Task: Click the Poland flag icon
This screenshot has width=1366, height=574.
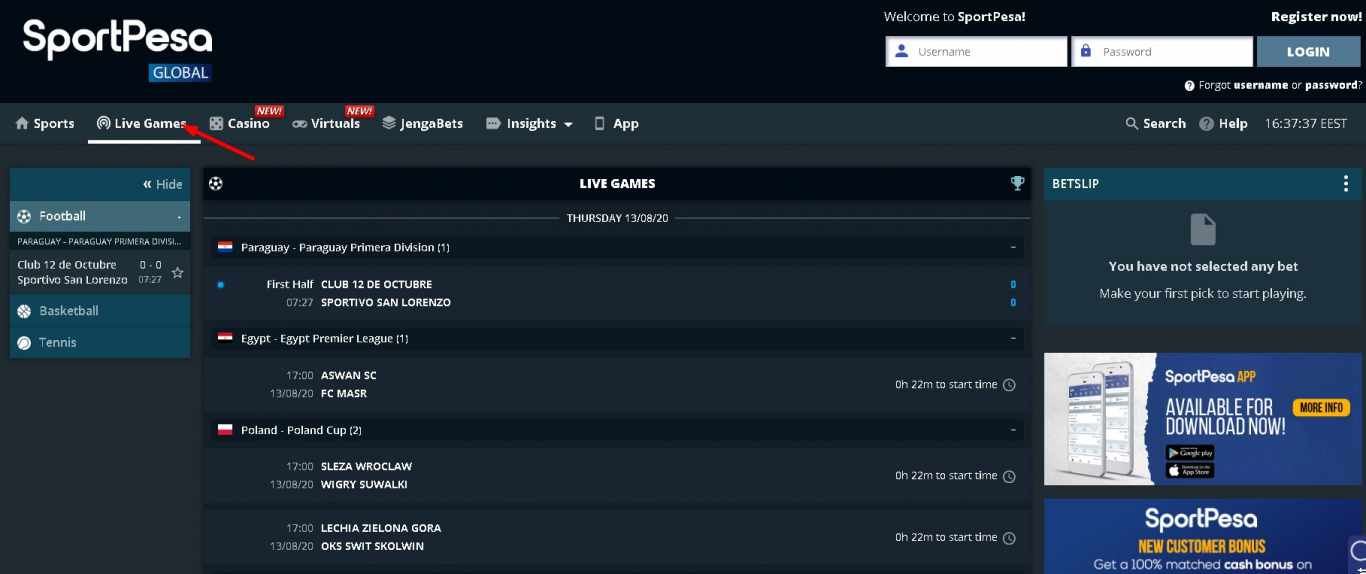Action: [x=225, y=430]
